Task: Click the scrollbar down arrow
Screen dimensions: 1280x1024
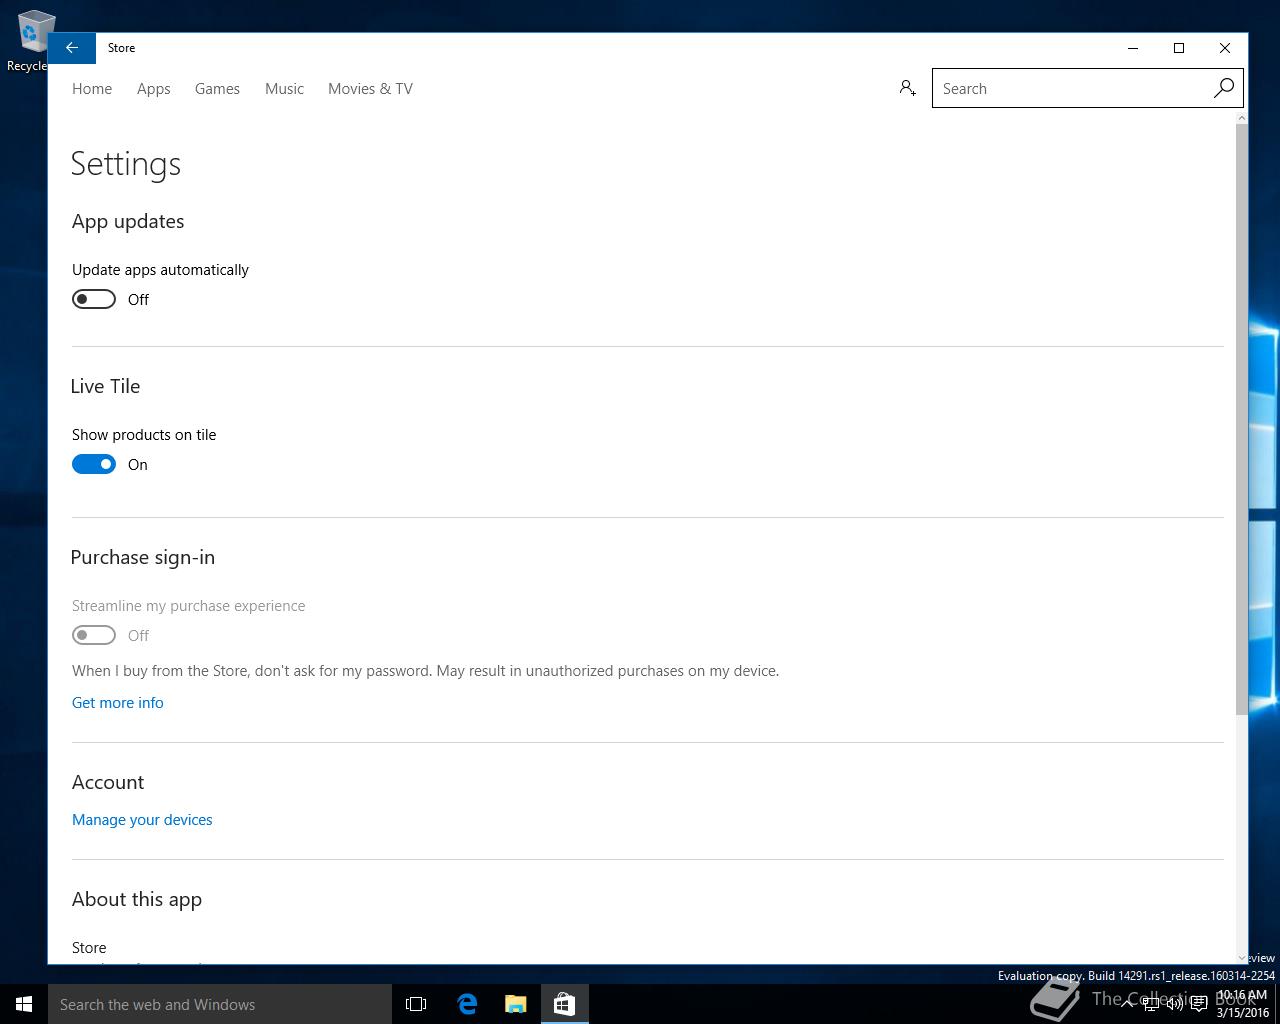Action: pyautogui.click(x=1241, y=957)
